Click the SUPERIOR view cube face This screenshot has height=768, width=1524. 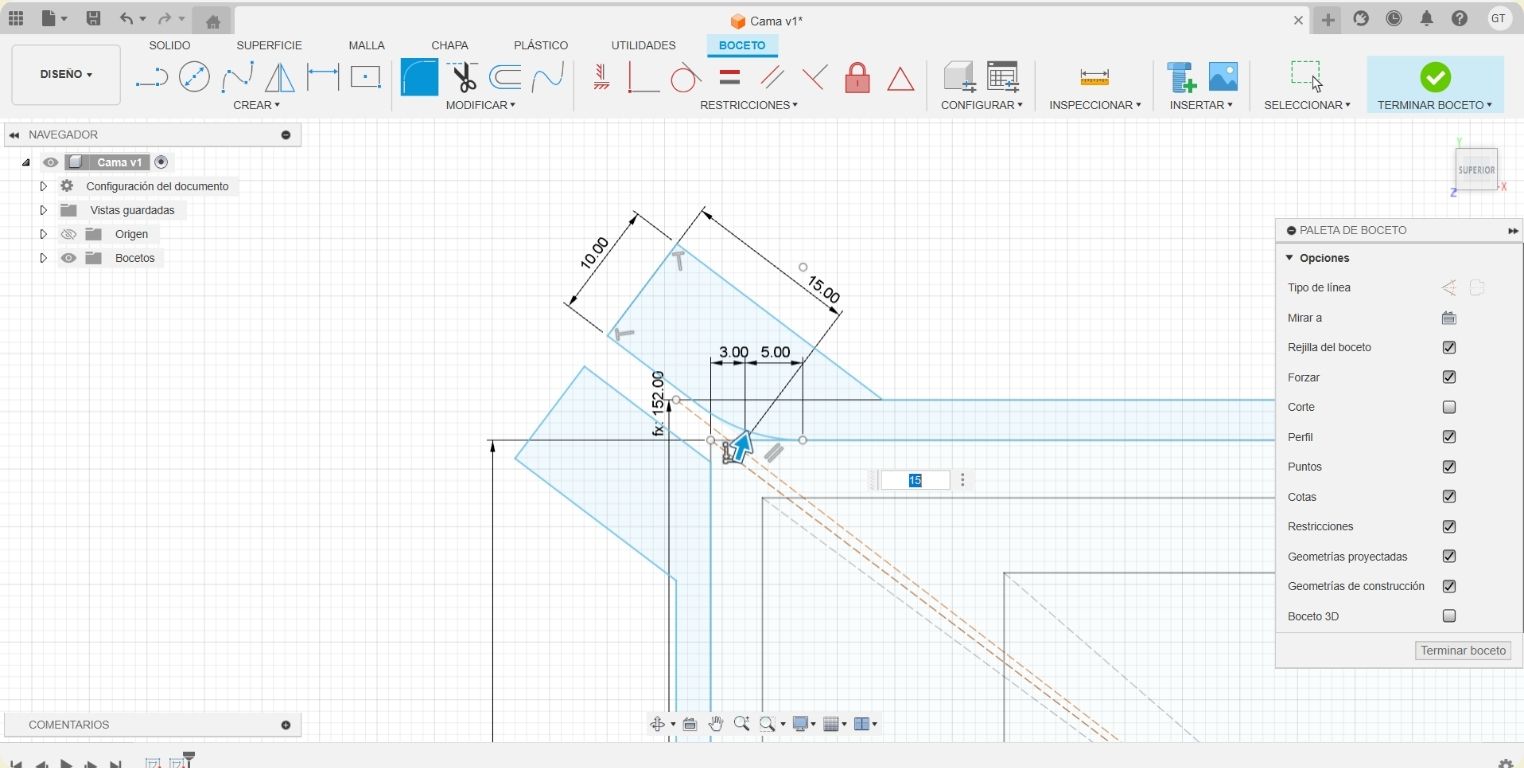[1476, 170]
